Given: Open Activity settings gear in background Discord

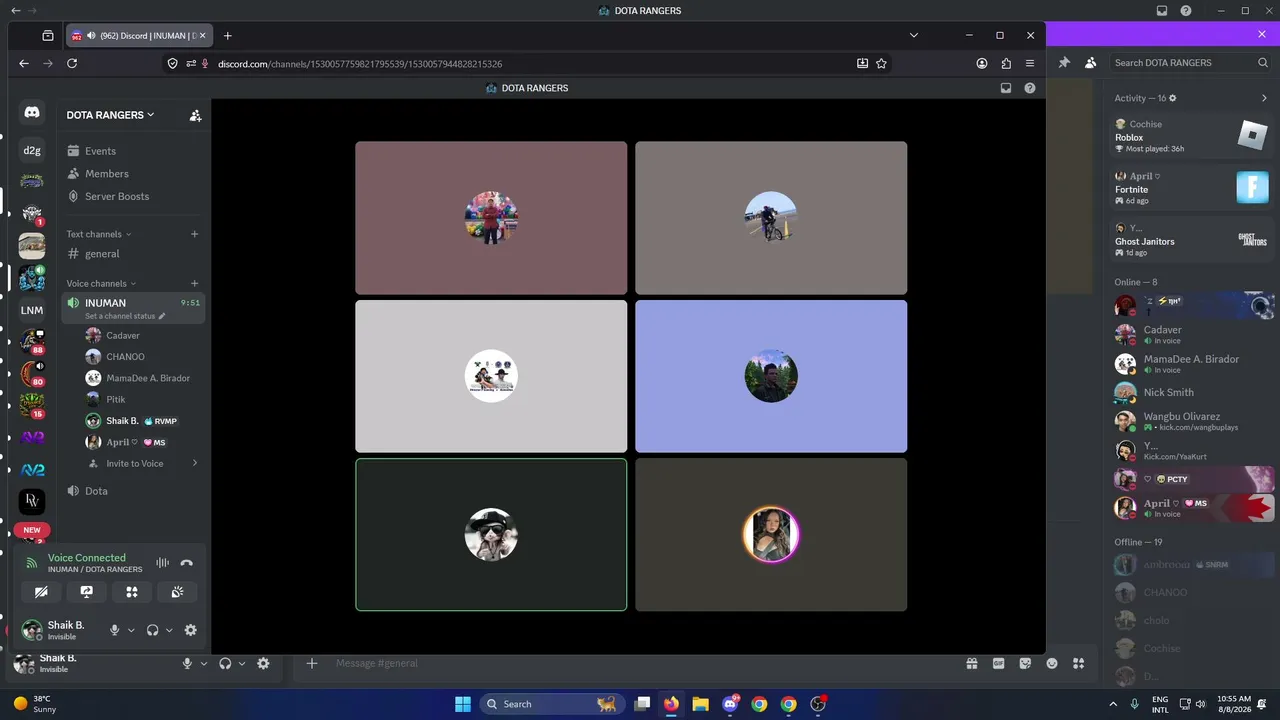Looking at the screenshot, I should coord(1173,98).
